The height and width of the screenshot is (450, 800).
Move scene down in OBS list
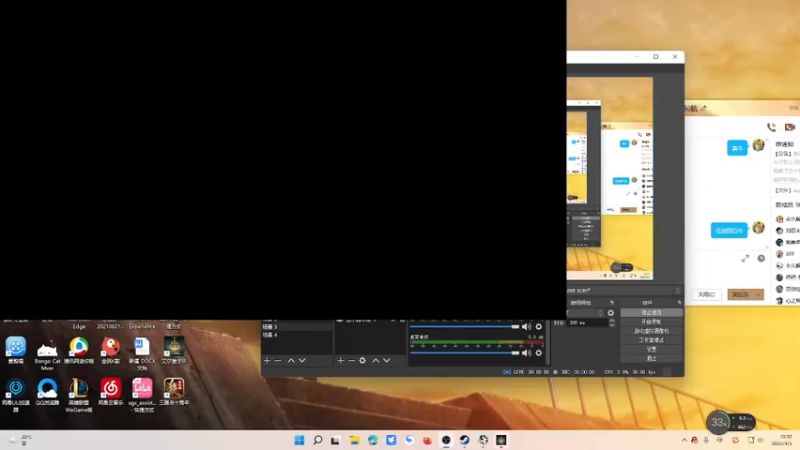302,360
